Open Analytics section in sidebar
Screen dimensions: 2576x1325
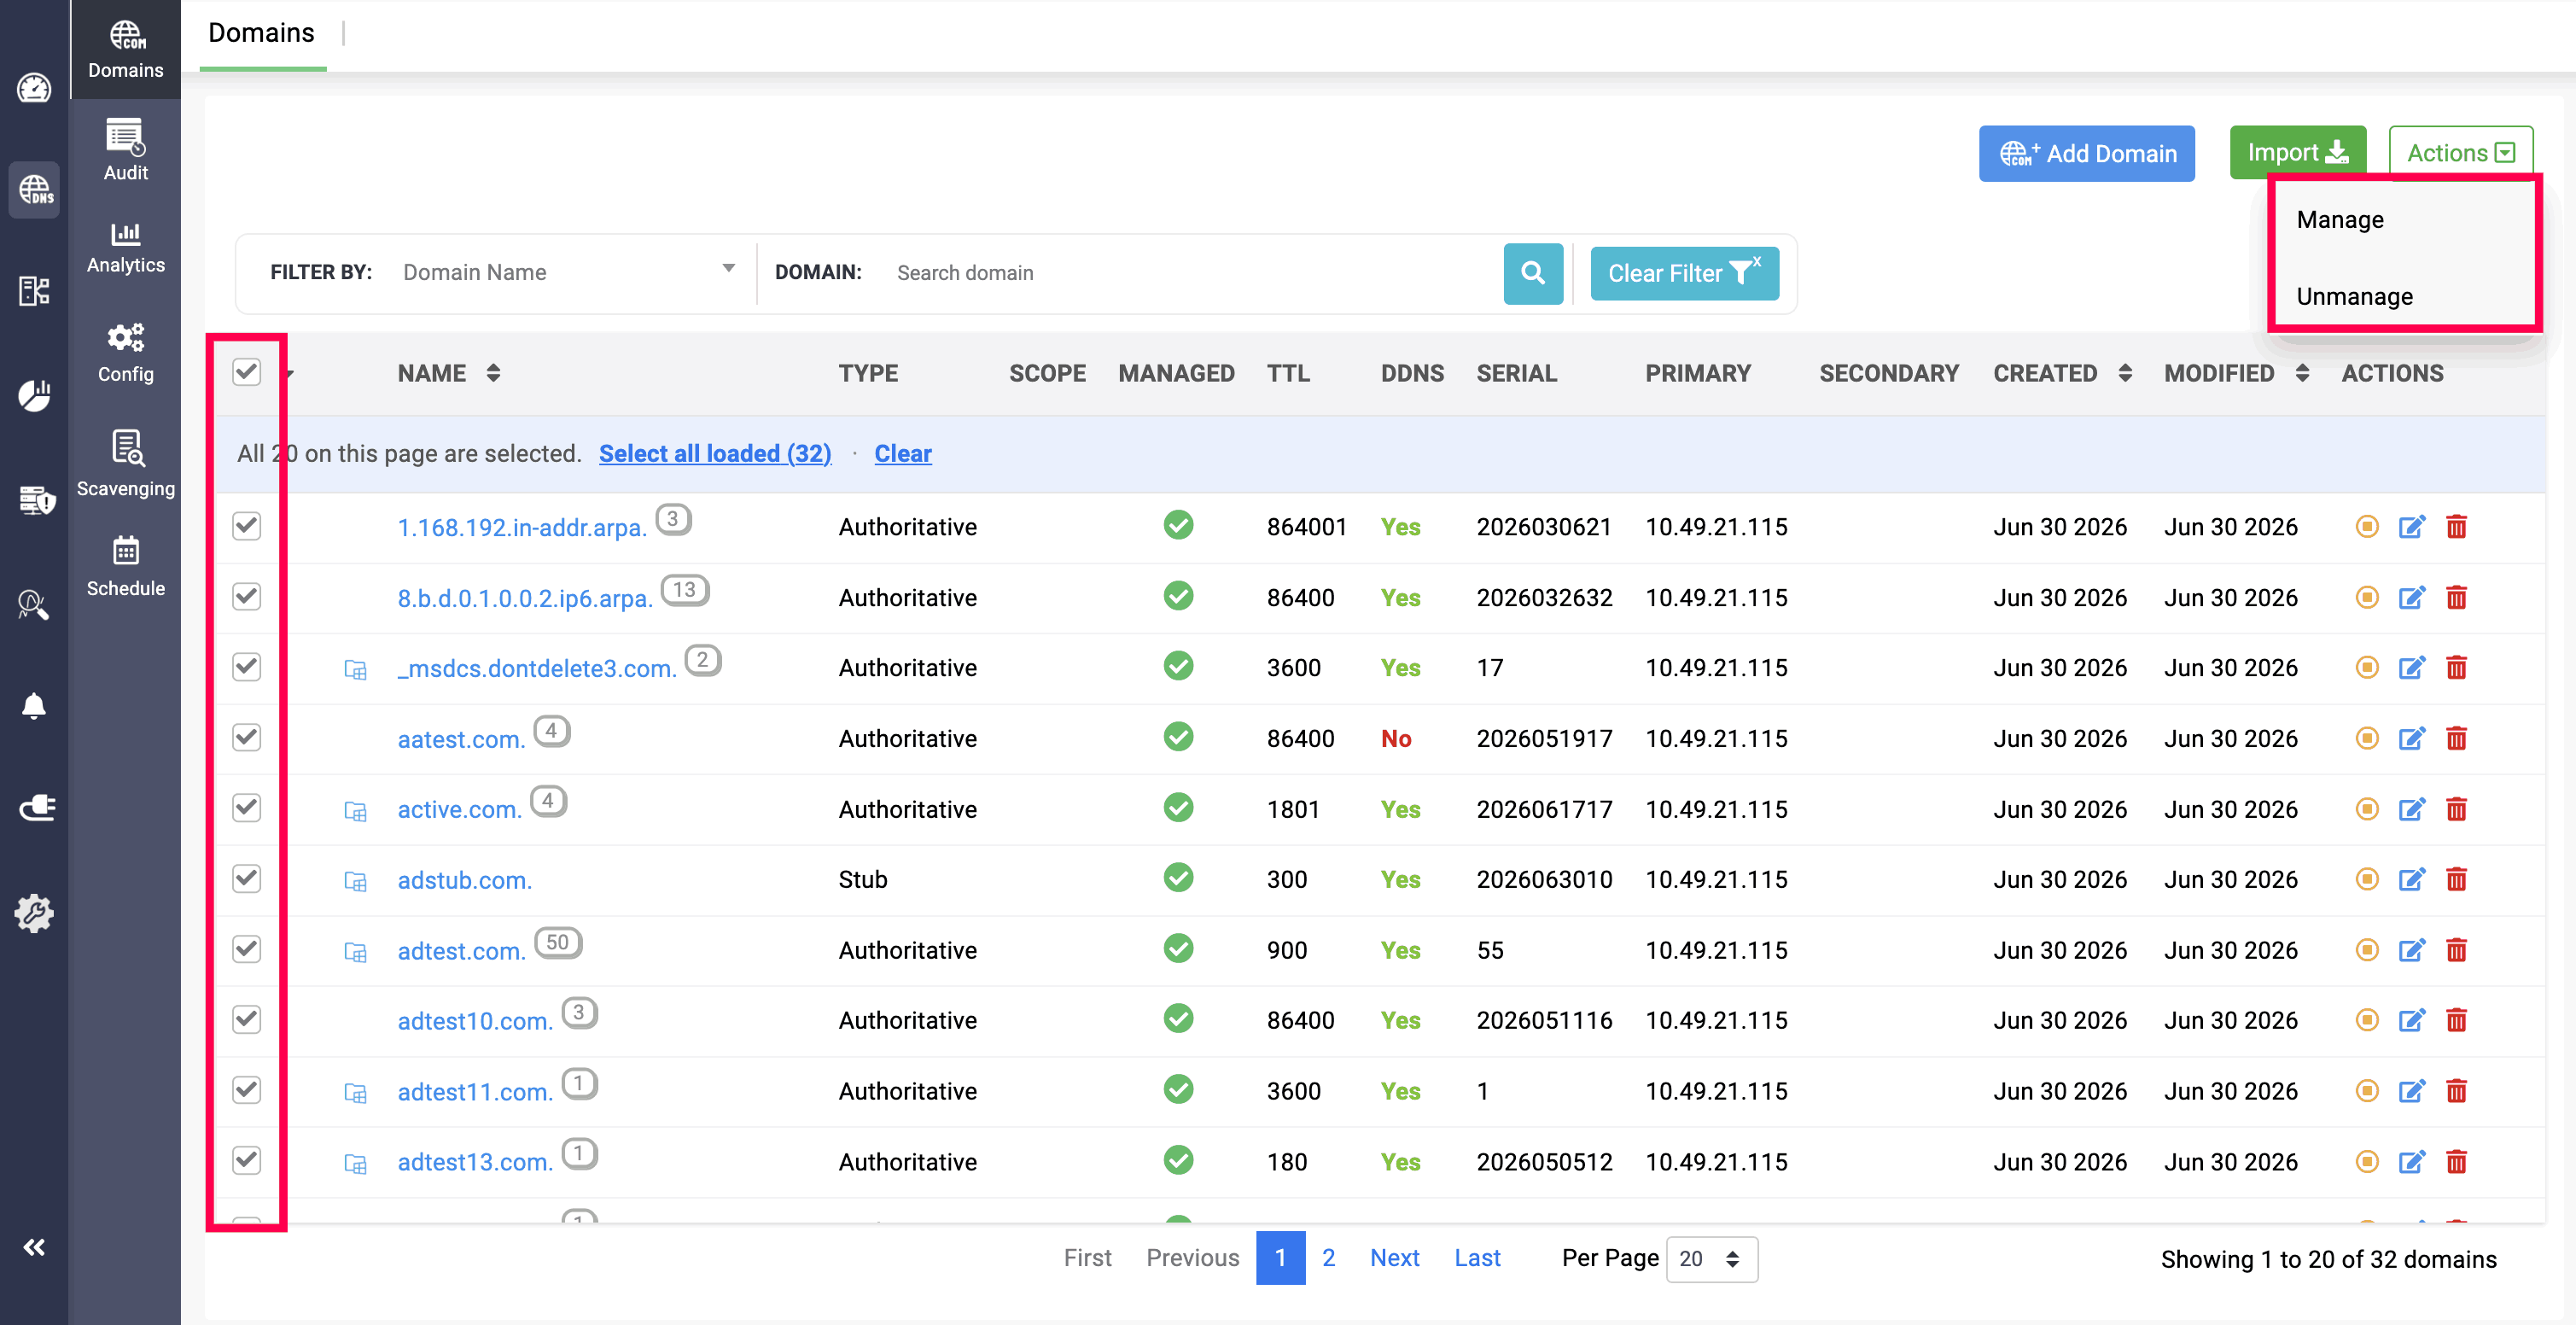pyautogui.click(x=125, y=246)
